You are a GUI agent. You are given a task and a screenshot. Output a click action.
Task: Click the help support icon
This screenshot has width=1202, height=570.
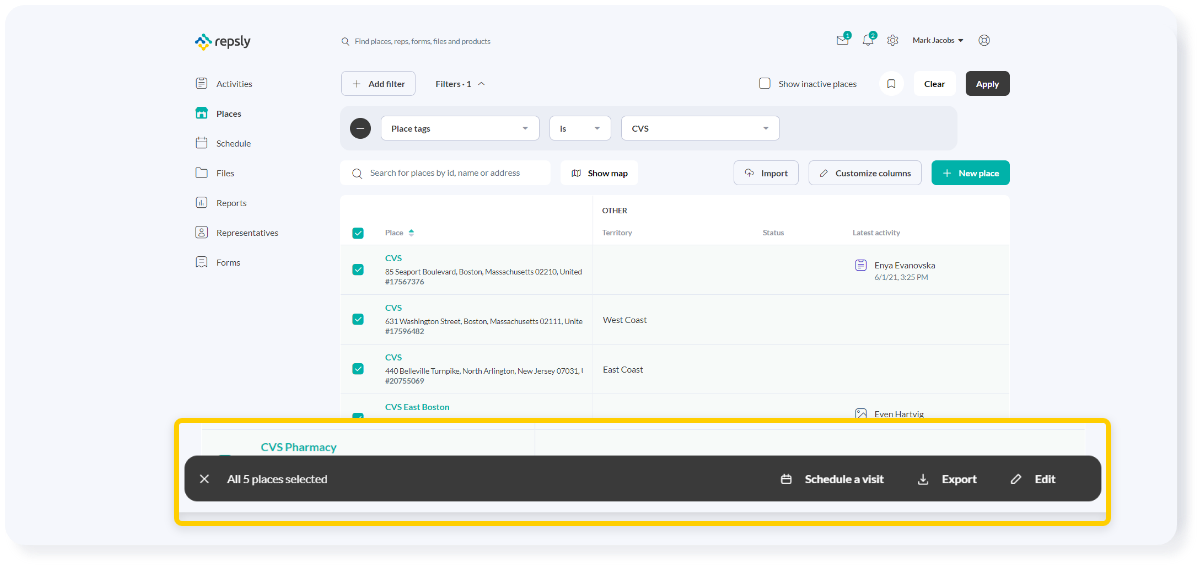tap(984, 41)
